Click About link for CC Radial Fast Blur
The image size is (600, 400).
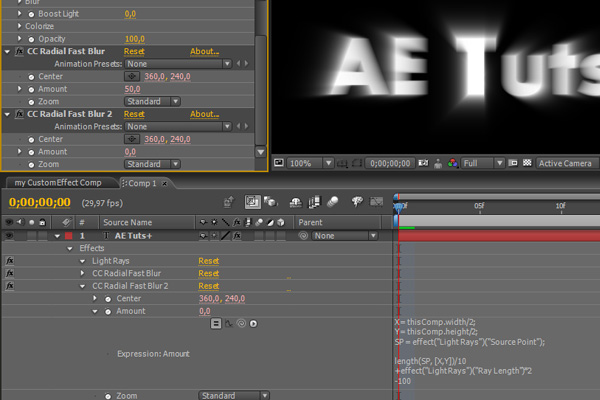[204, 51]
